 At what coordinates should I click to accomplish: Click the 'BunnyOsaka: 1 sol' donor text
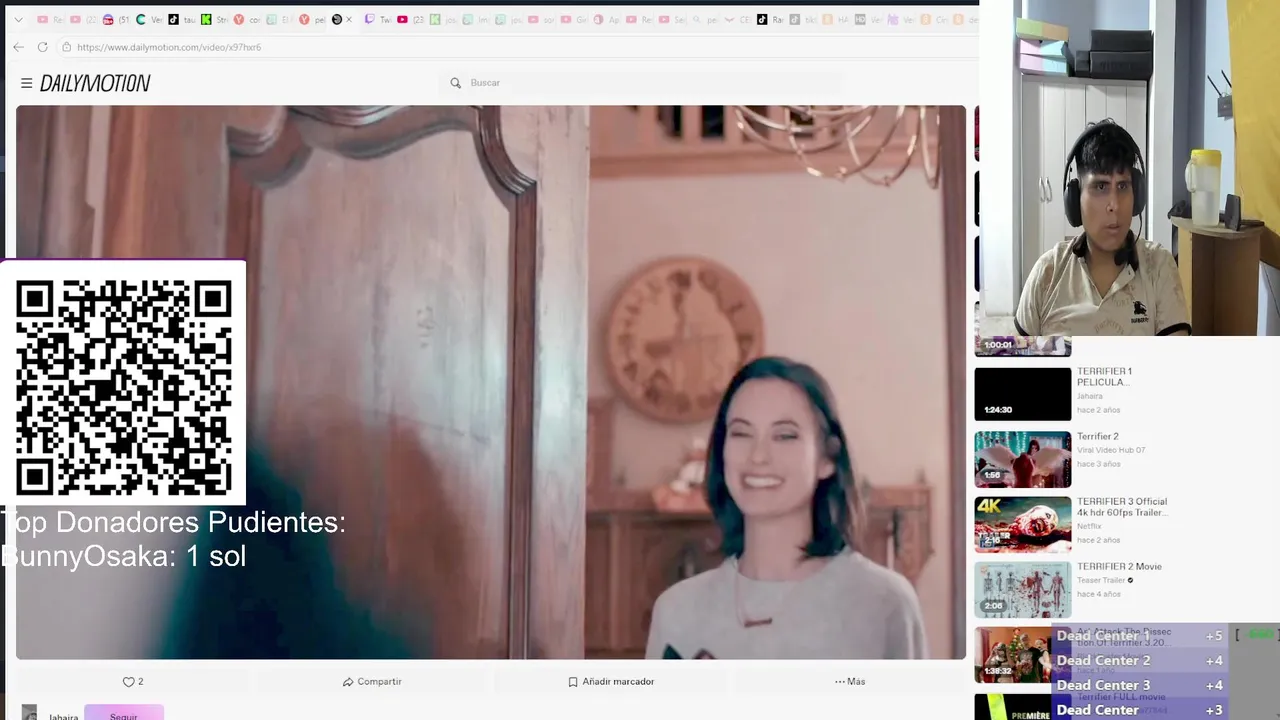click(123, 557)
